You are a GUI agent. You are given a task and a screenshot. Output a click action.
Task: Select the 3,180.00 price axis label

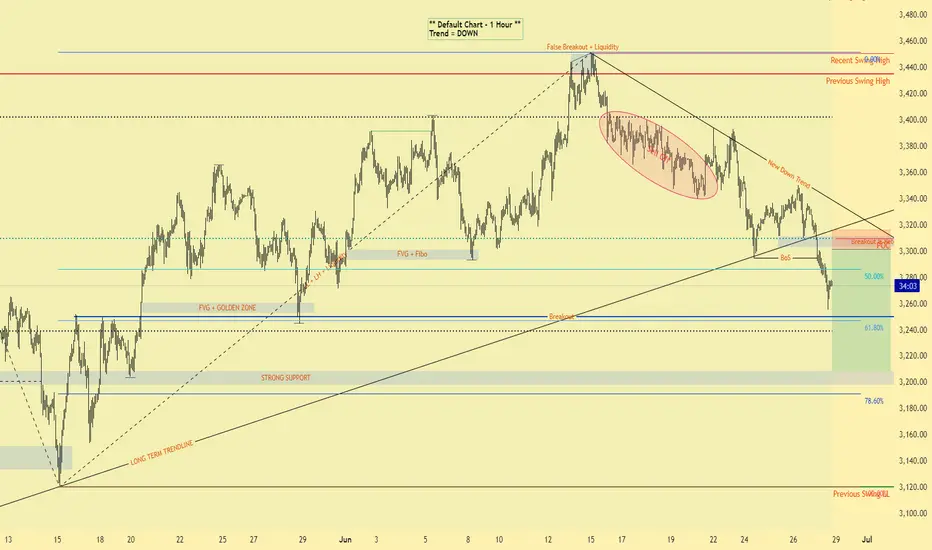coord(913,408)
